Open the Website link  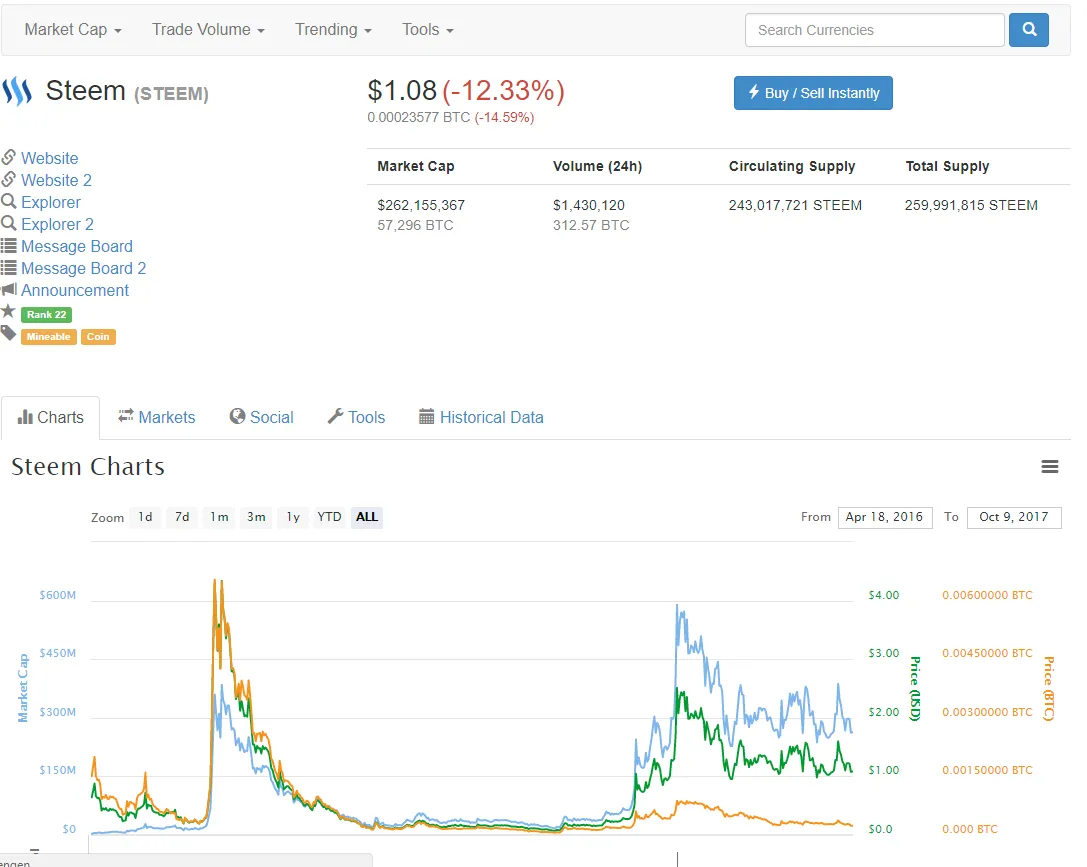[50, 158]
